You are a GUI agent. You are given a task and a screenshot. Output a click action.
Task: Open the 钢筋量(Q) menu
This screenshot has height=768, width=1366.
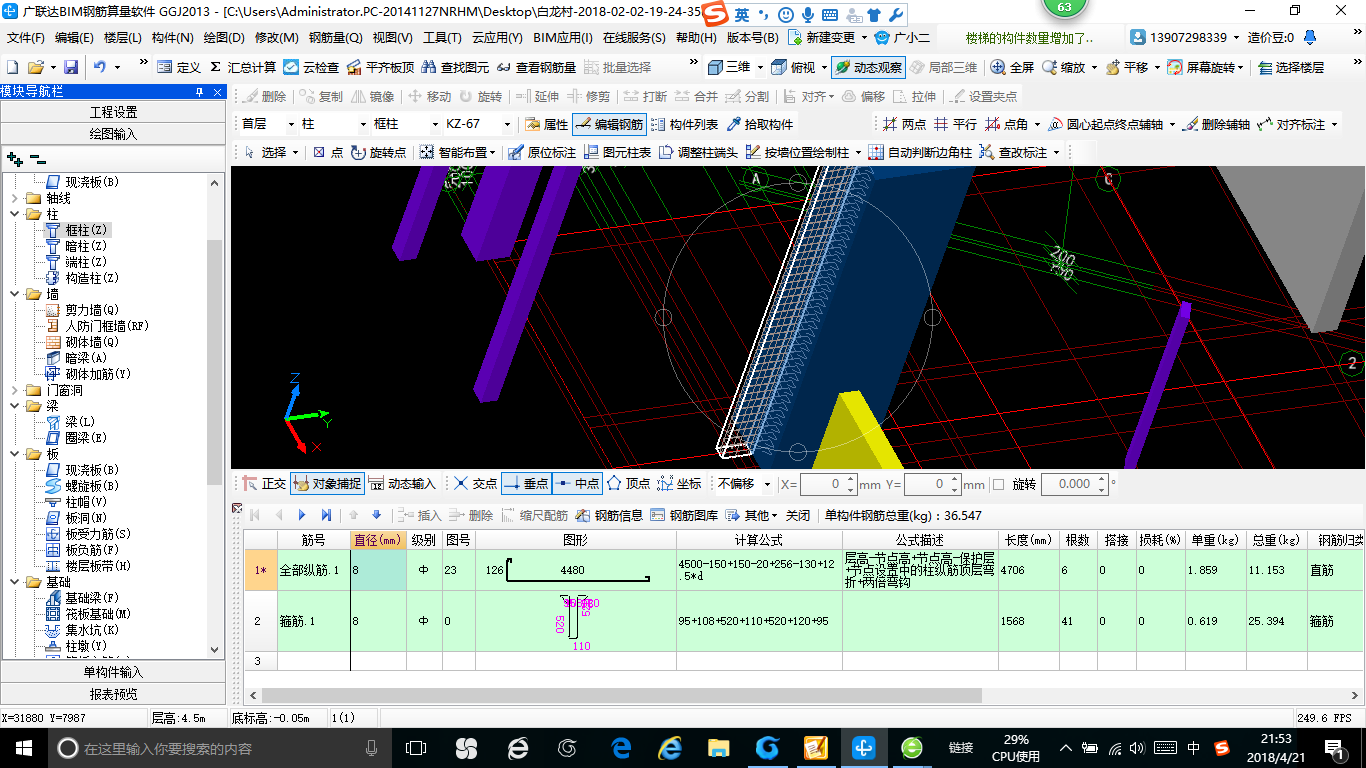[335, 38]
